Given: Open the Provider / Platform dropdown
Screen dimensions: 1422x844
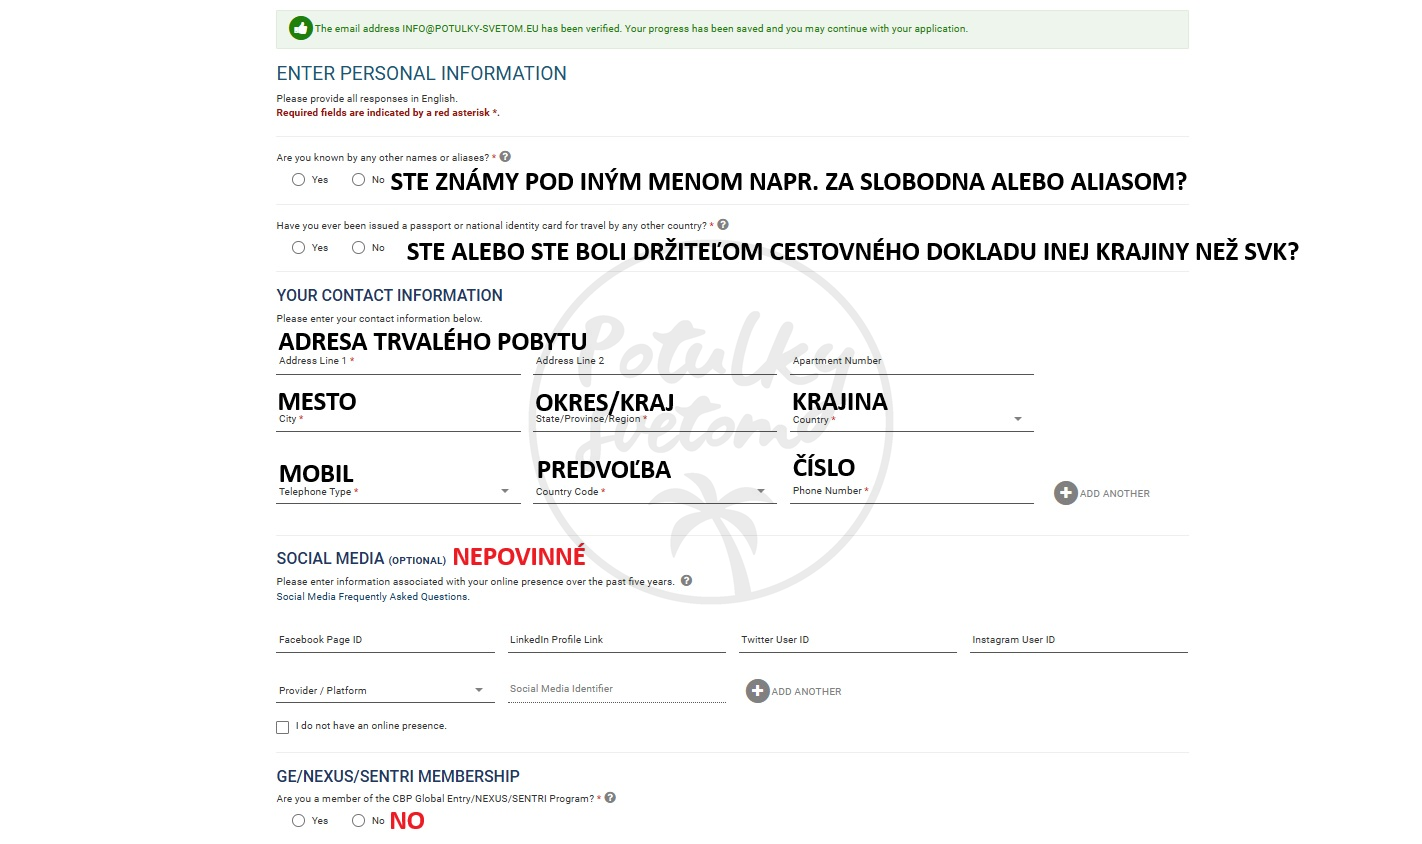Looking at the screenshot, I should click(x=385, y=691).
